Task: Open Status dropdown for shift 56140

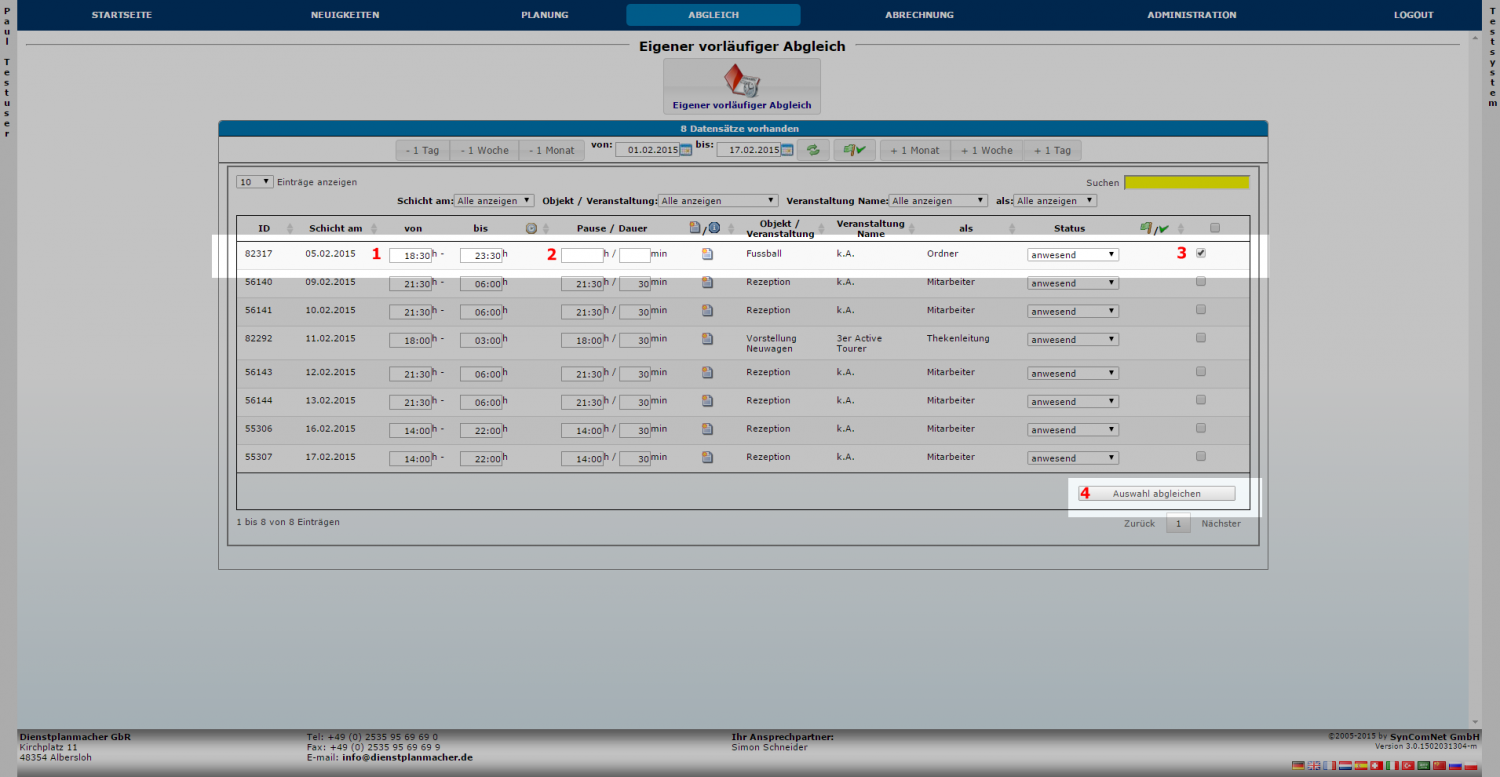Action: [x=1073, y=283]
